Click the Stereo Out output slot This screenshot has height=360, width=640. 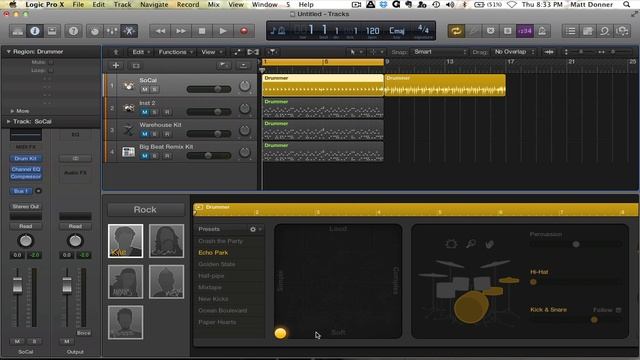pyautogui.click(x=25, y=207)
